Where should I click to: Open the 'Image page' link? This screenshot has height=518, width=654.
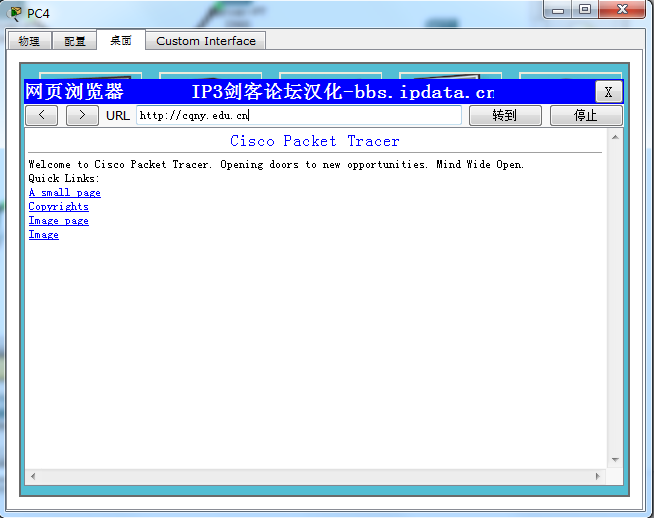pos(58,221)
